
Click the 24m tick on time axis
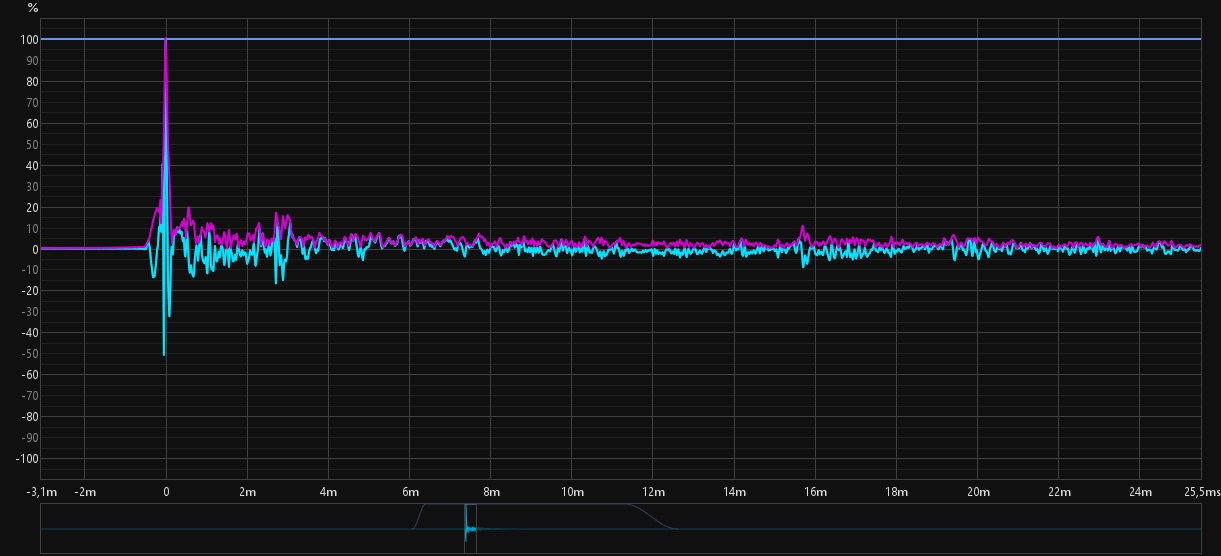pos(1140,492)
